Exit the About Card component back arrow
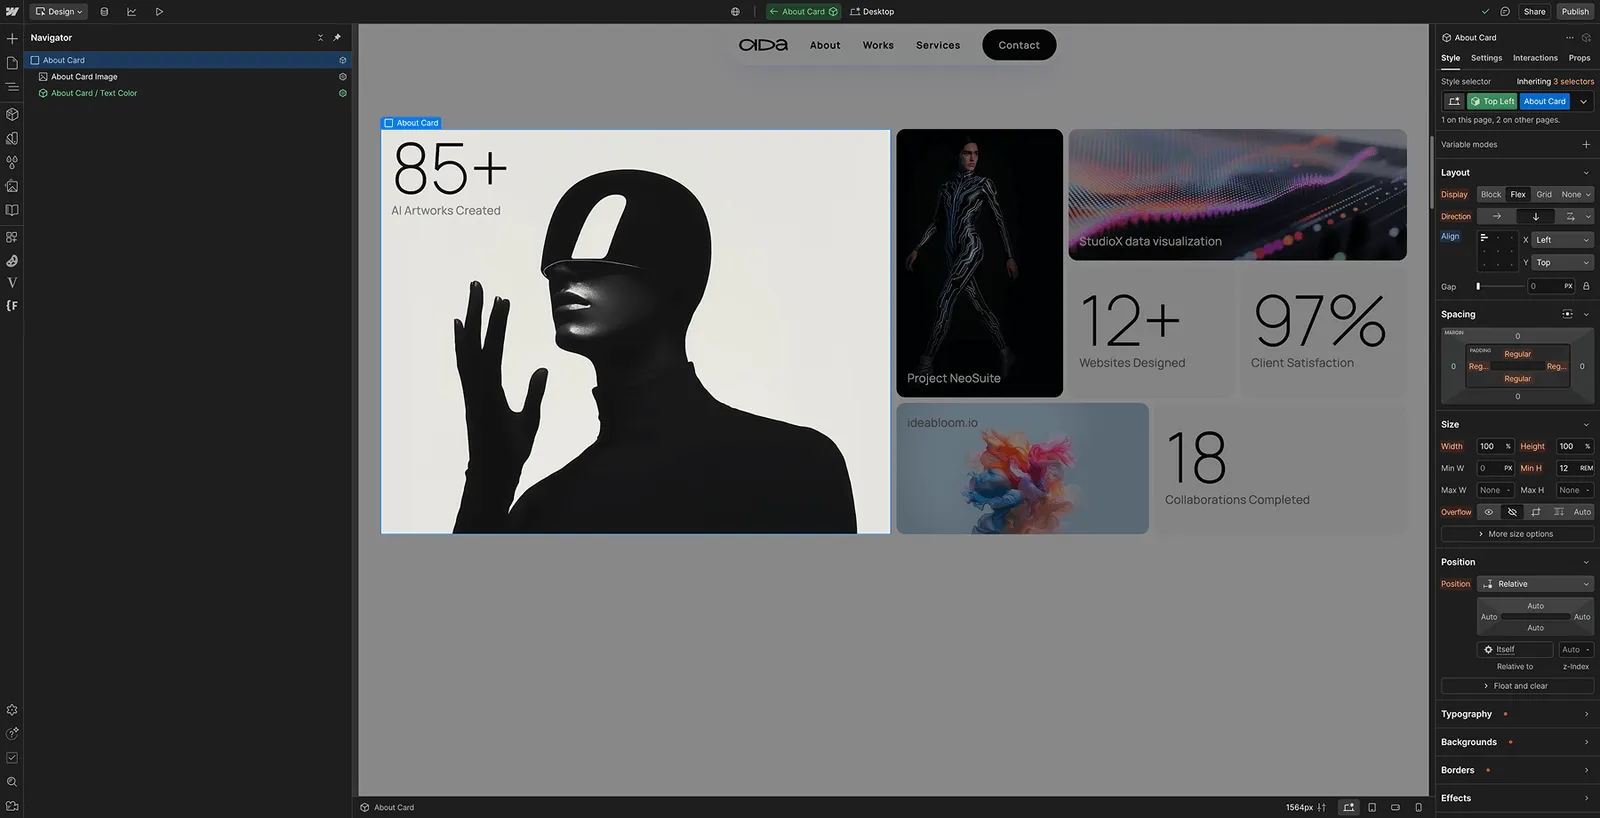1600x818 pixels. tap(773, 12)
